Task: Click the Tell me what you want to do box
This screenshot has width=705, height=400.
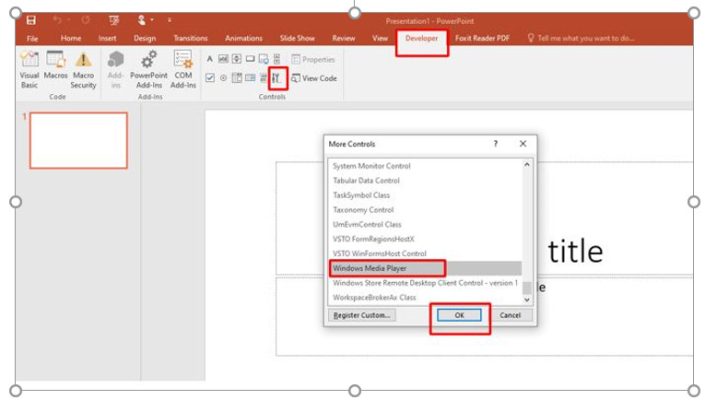Action: (581, 38)
